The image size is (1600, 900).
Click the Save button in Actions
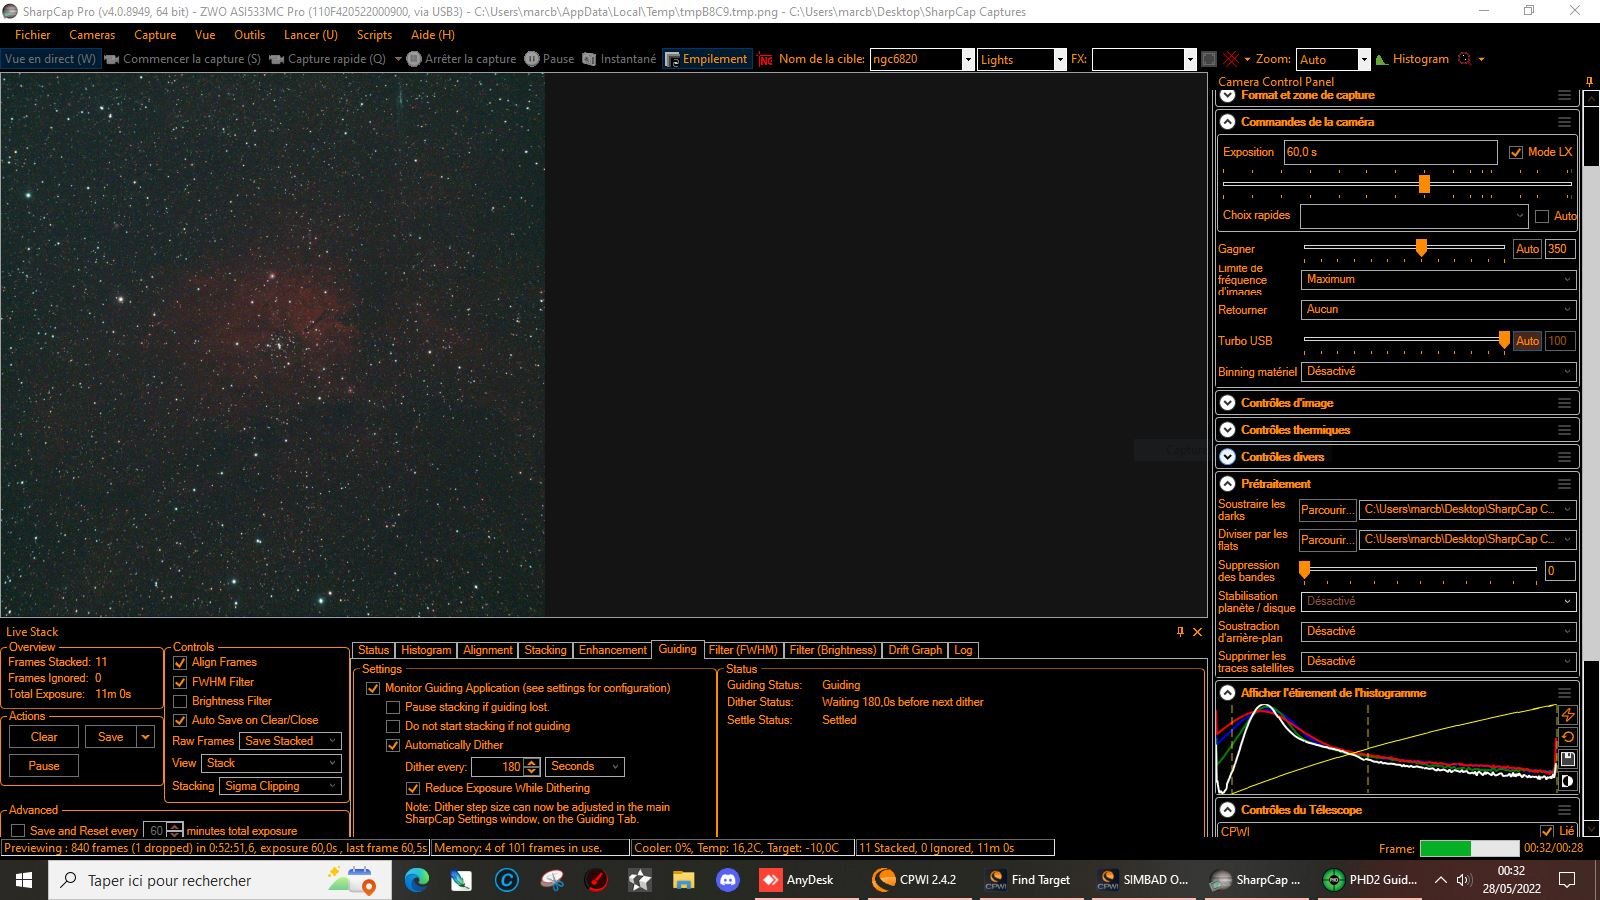111,737
